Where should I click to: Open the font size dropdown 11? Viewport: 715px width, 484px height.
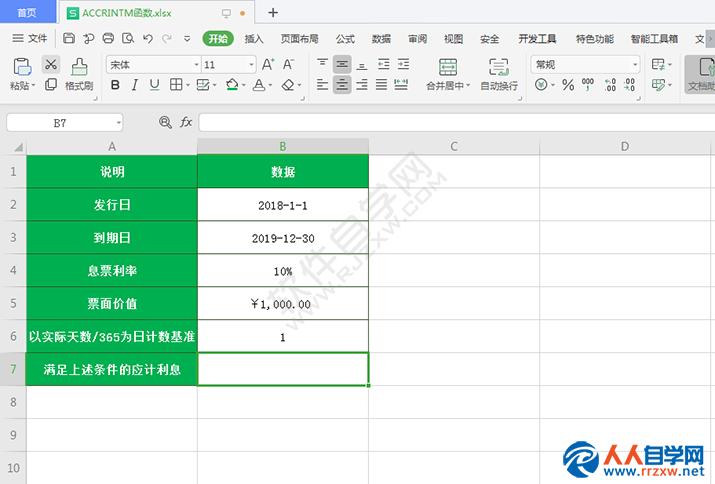click(x=251, y=65)
